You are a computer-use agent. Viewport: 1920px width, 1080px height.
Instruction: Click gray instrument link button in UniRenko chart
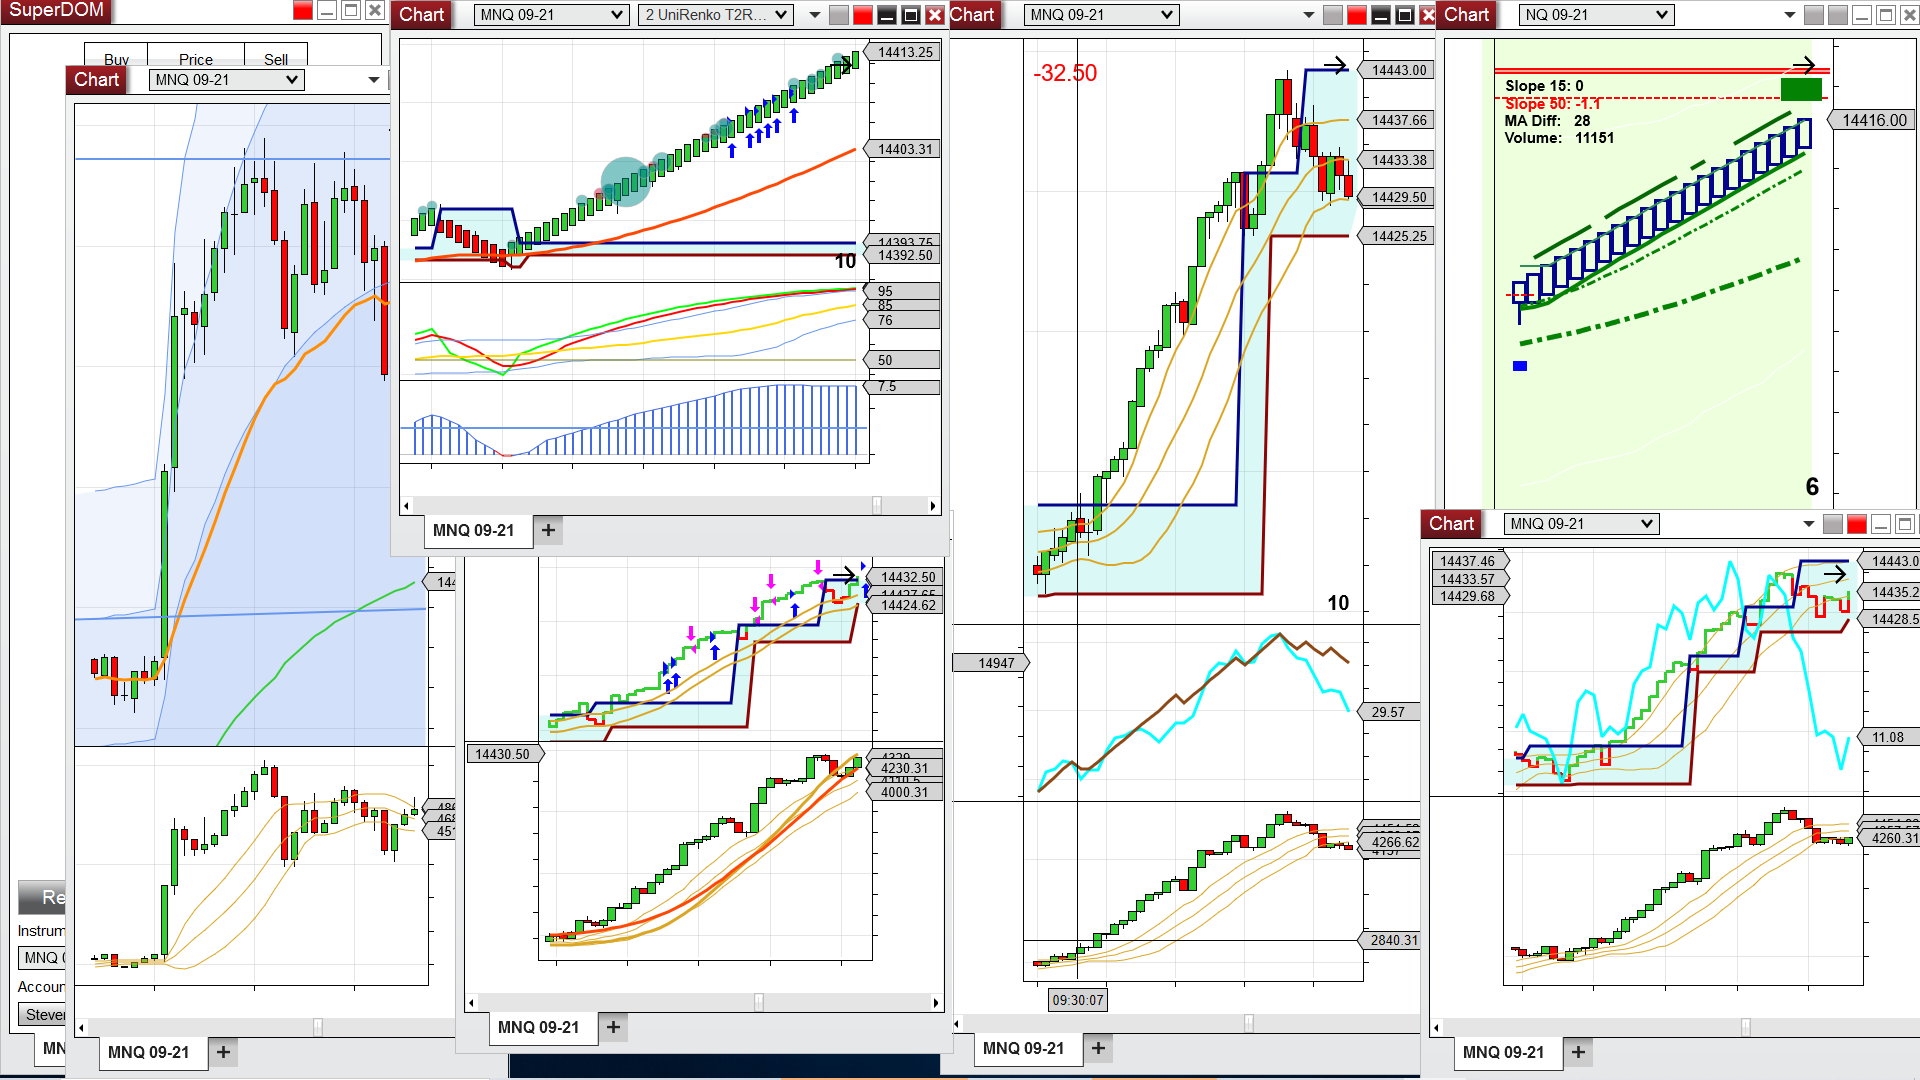839,15
